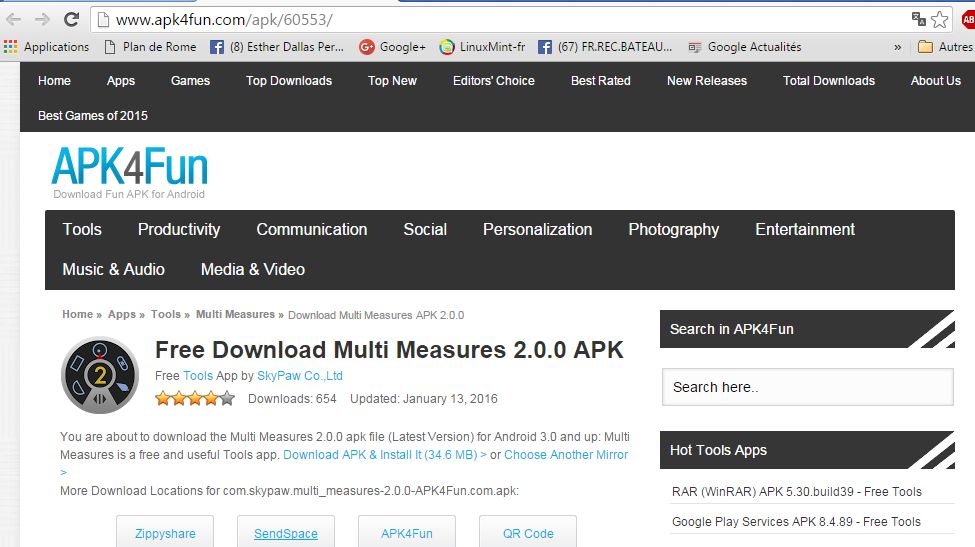Open the Games menu item

coord(190,81)
